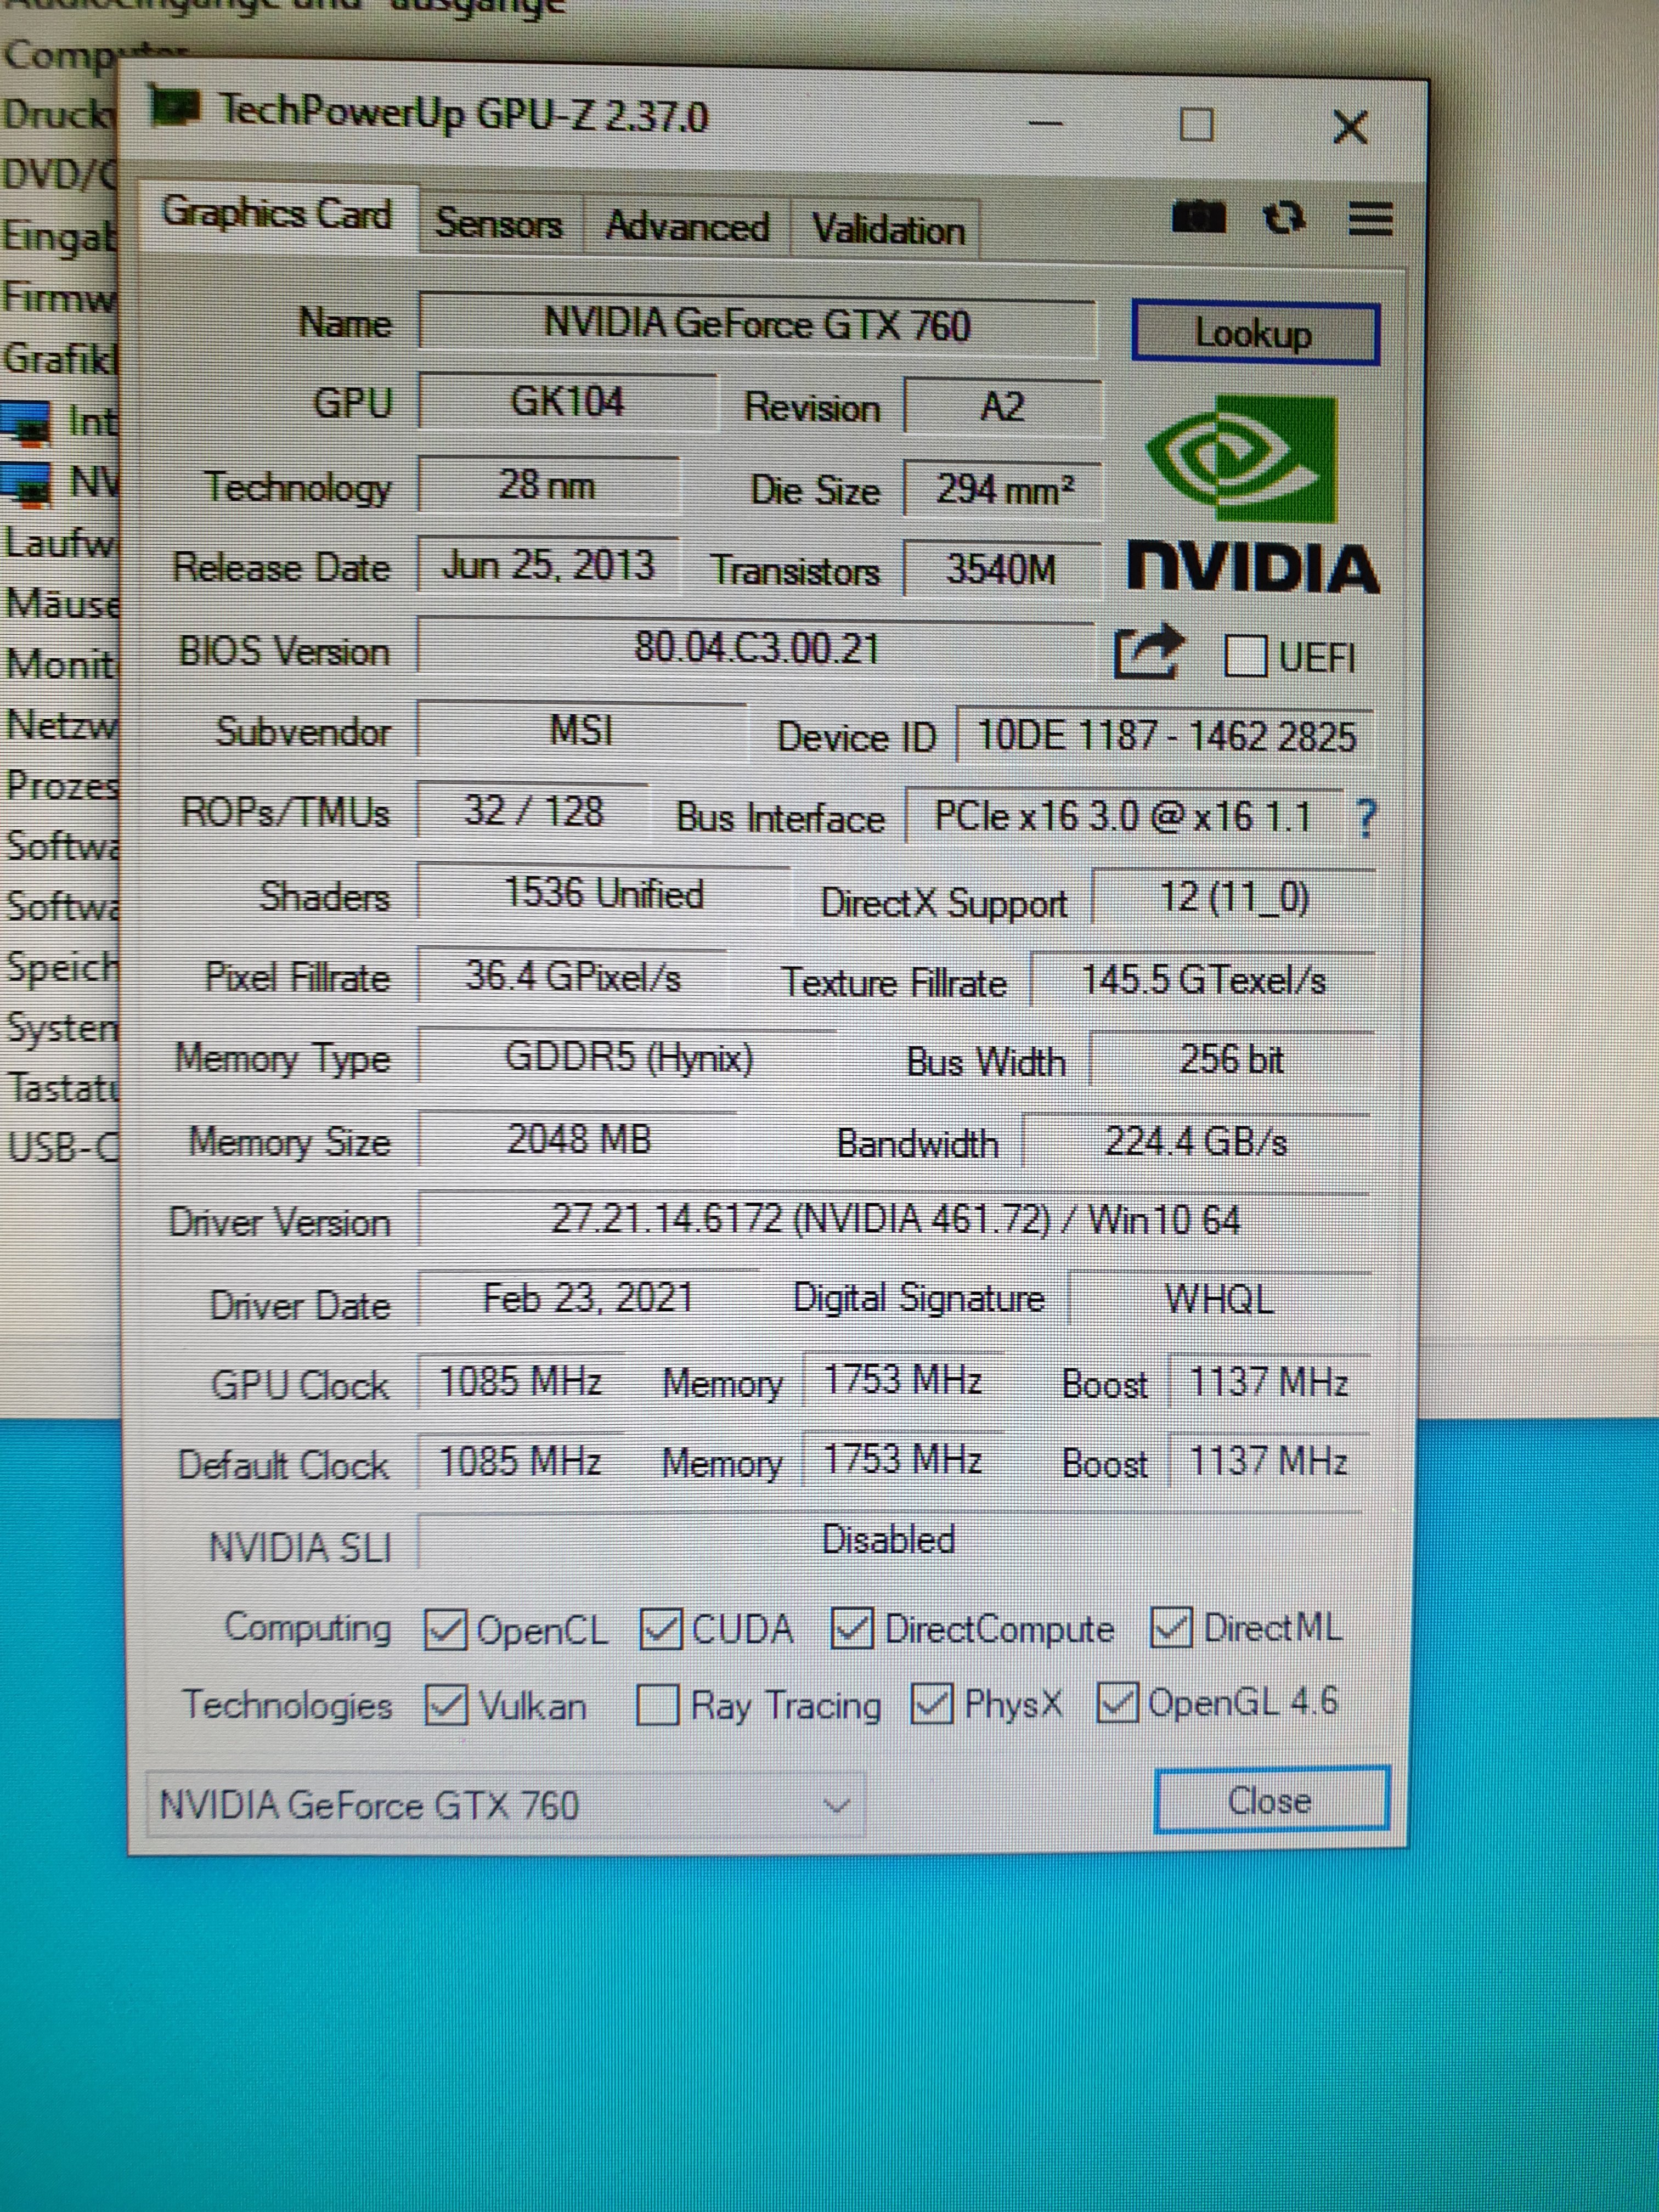Screen dimensions: 1659x2212
Task: Toggle the Ray Tracing checkbox
Action: click(658, 1705)
